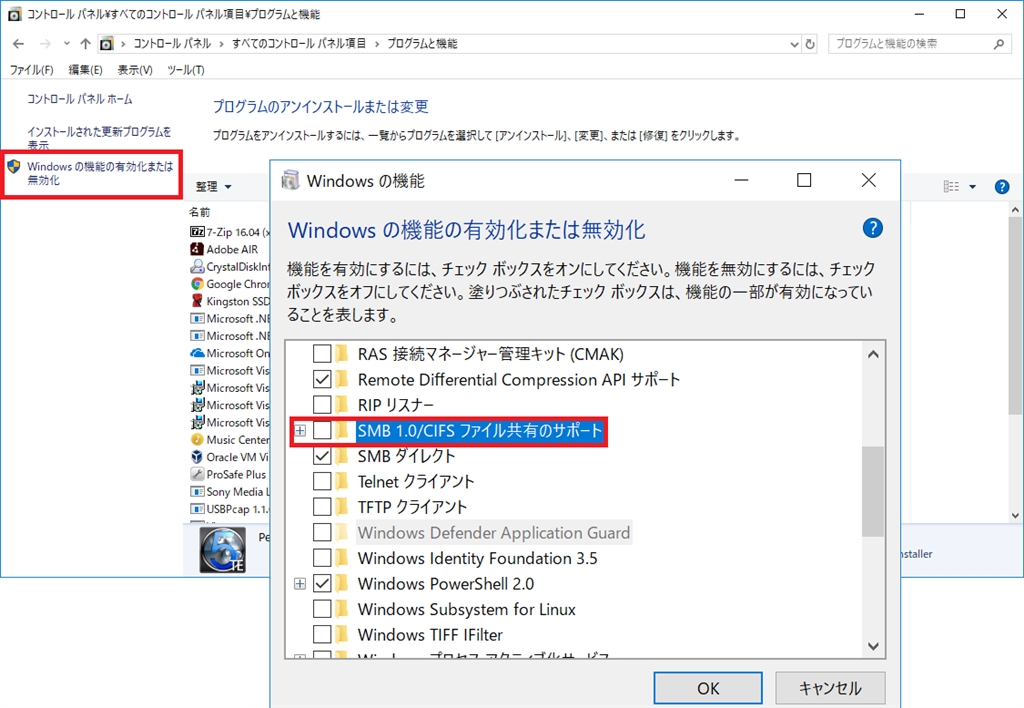1024x708 pixels.
Task: Expand the SMB 1.0/CIFS tree node
Action: [x=300, y=430]
